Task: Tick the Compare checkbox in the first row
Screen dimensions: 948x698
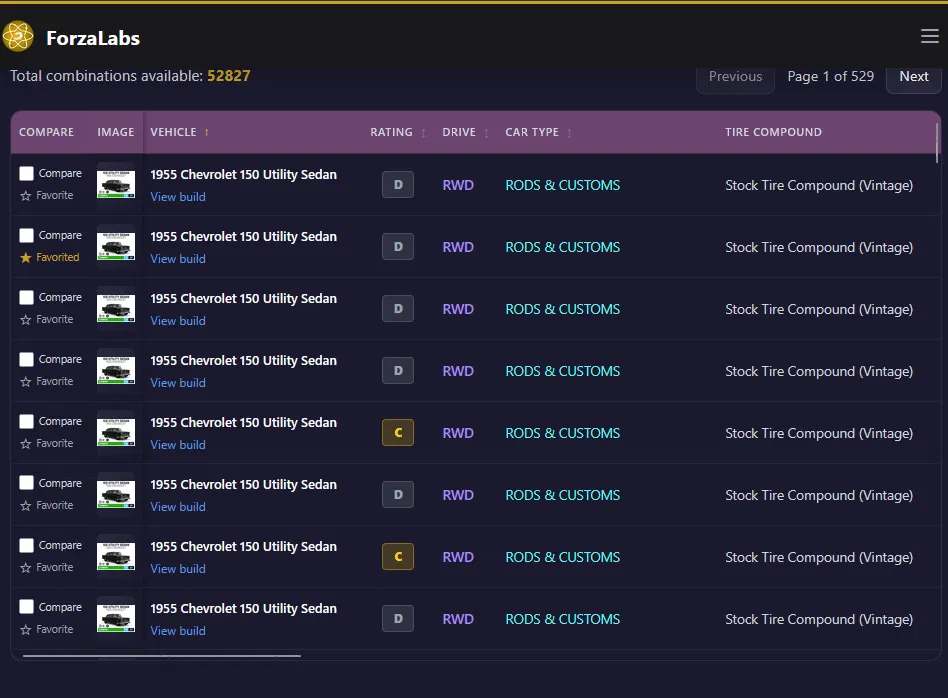Action: 27,174
